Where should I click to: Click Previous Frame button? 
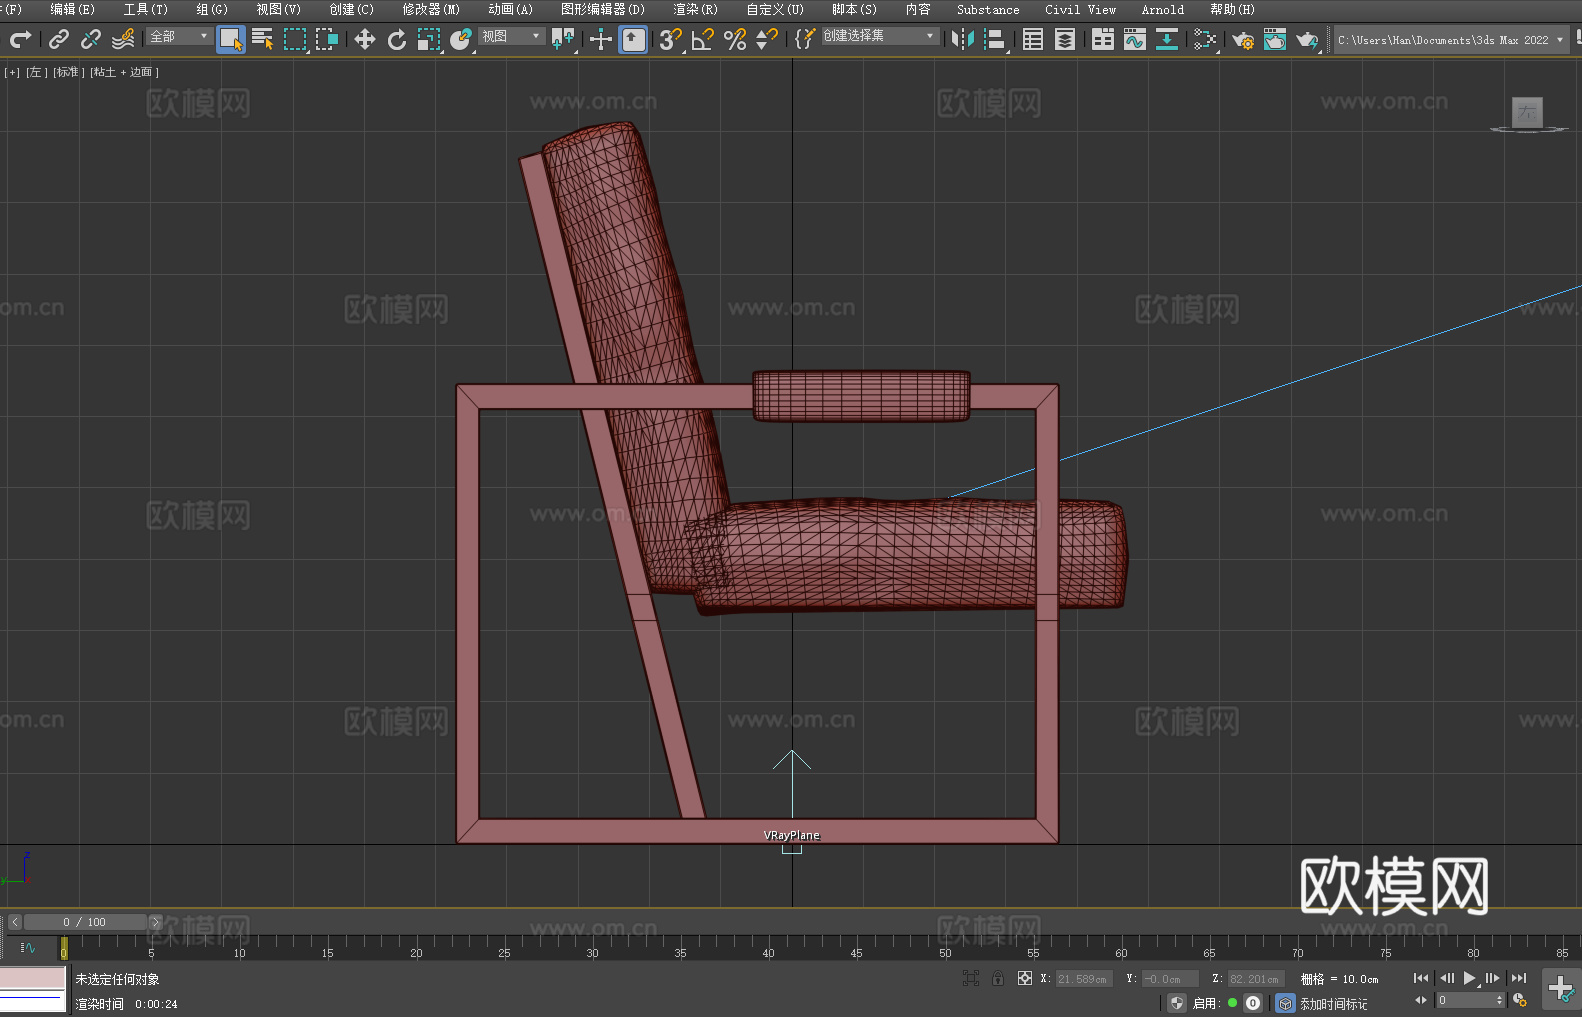point(1447,978)
